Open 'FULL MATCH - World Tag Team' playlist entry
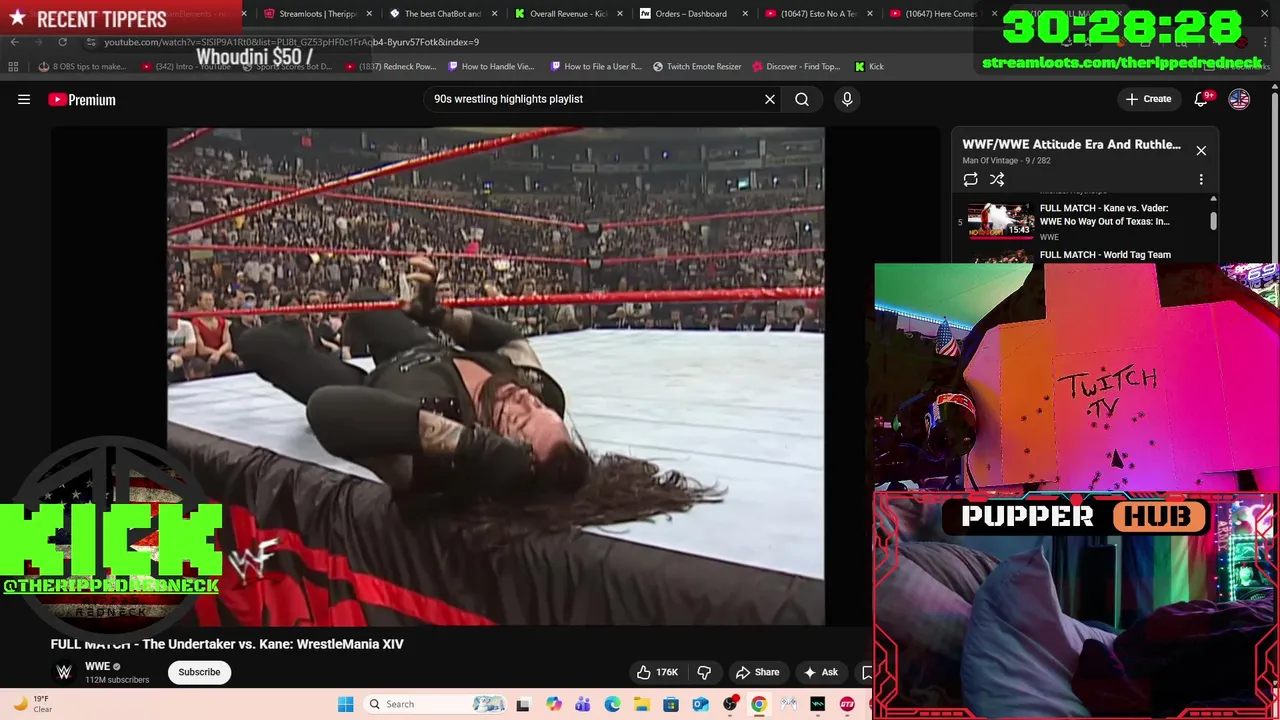 pos(1105,255)
